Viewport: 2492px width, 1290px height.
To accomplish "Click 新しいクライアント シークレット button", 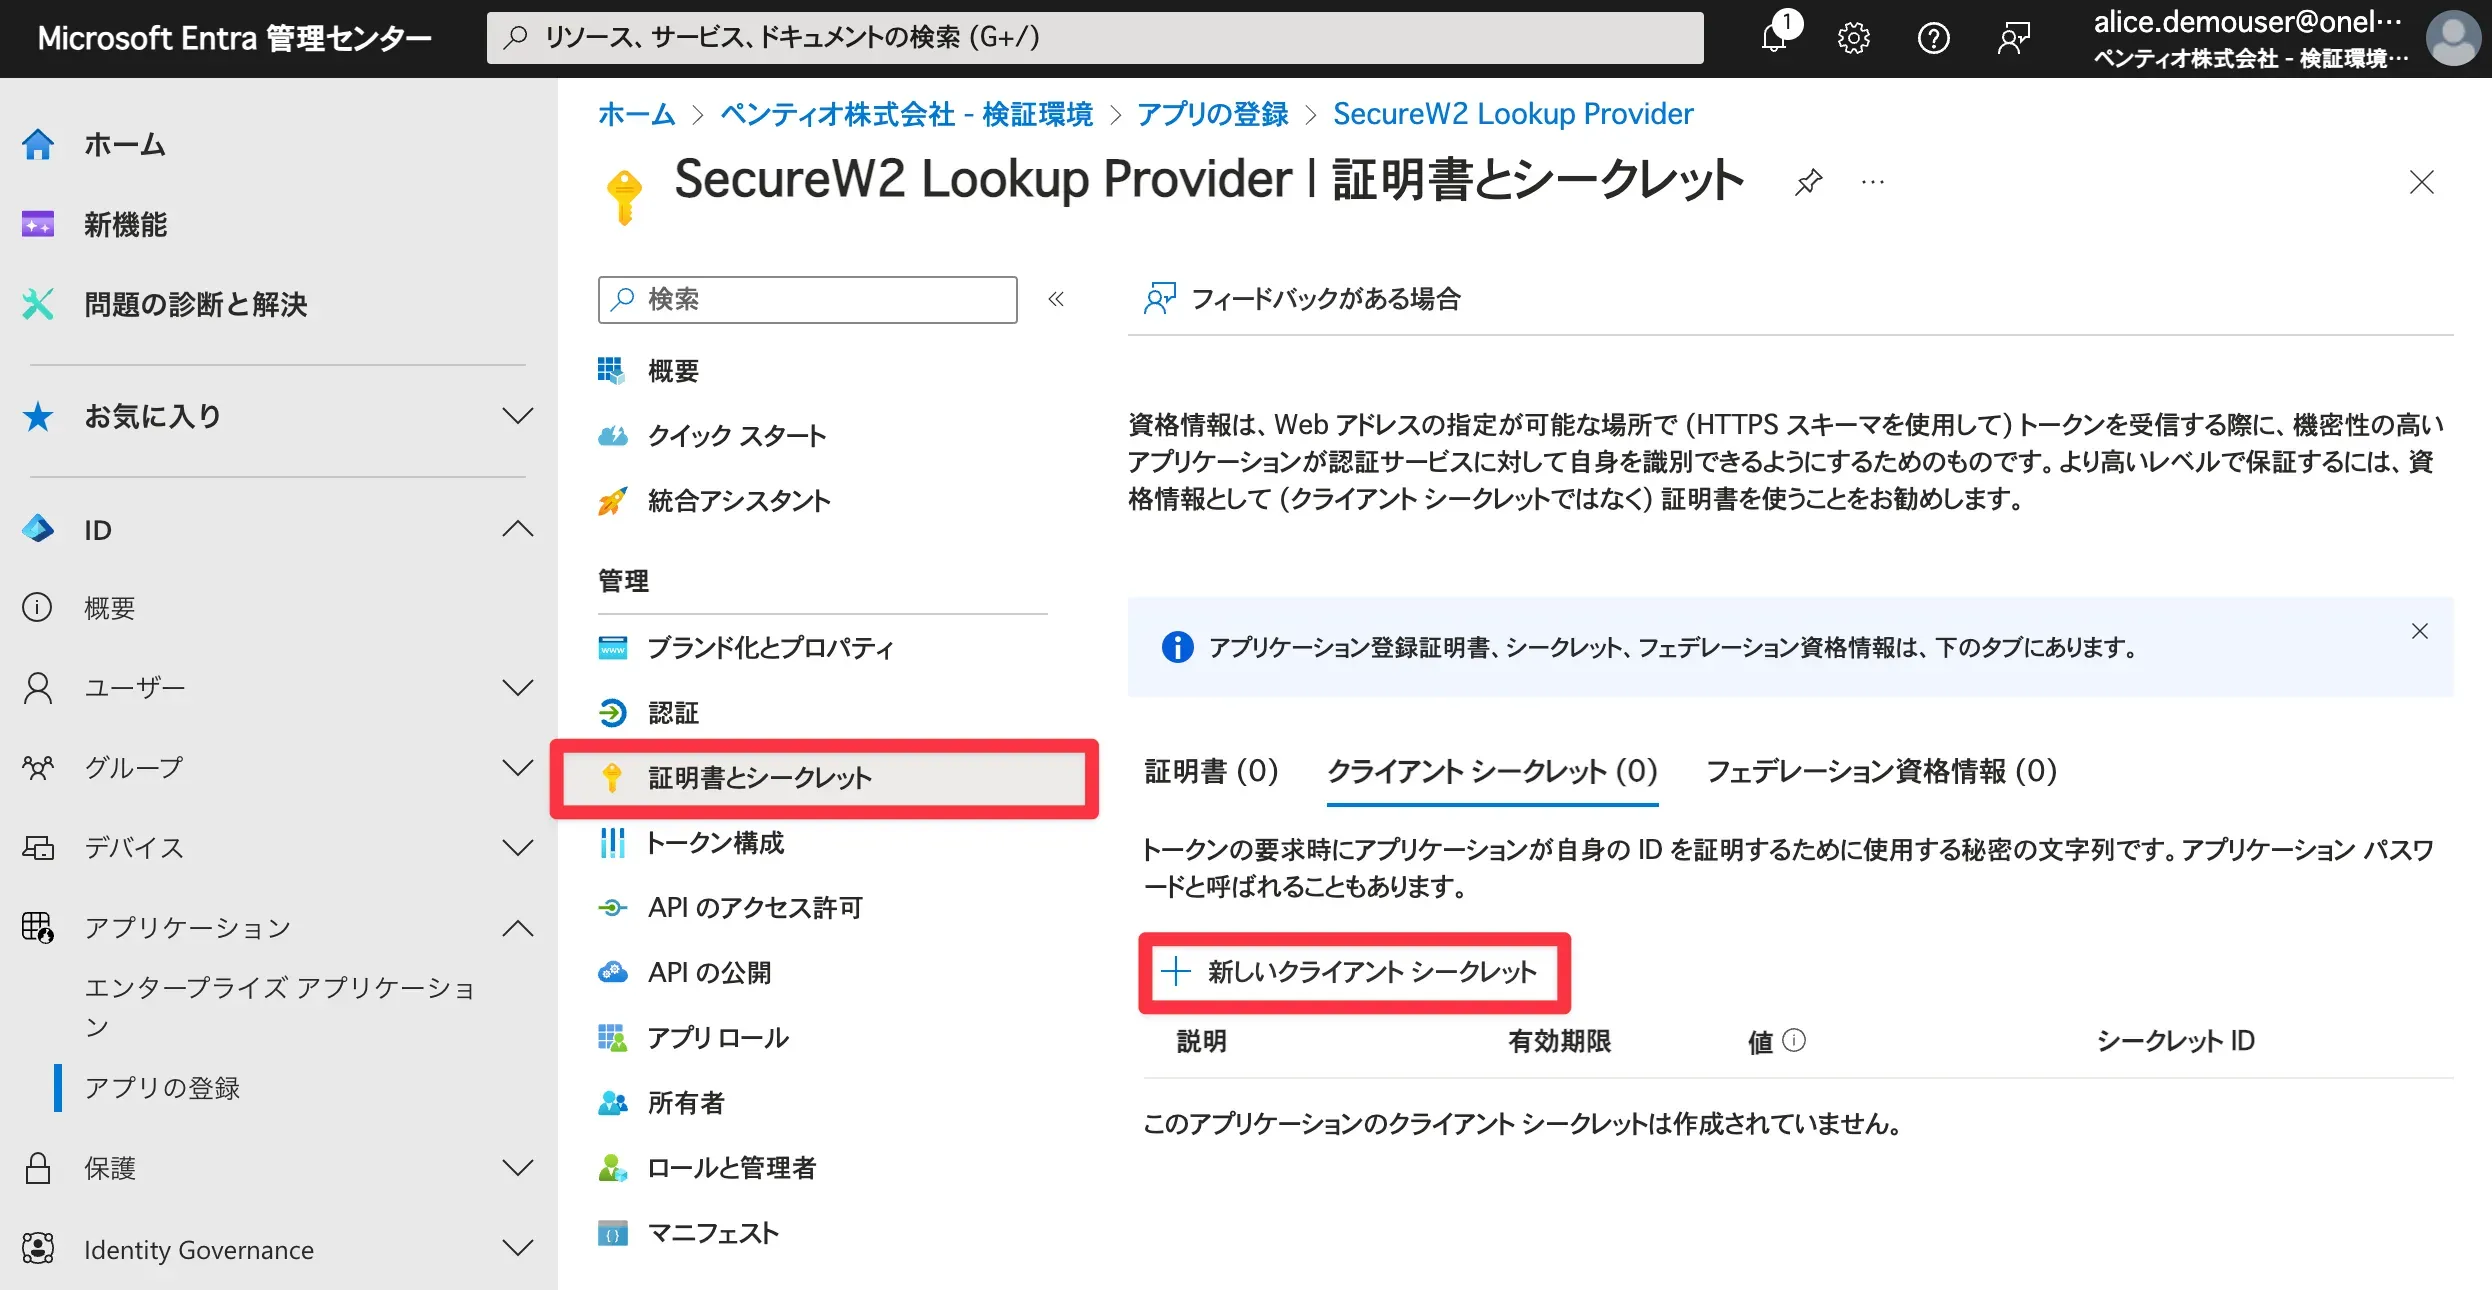I will click(x=1353, y=972).
